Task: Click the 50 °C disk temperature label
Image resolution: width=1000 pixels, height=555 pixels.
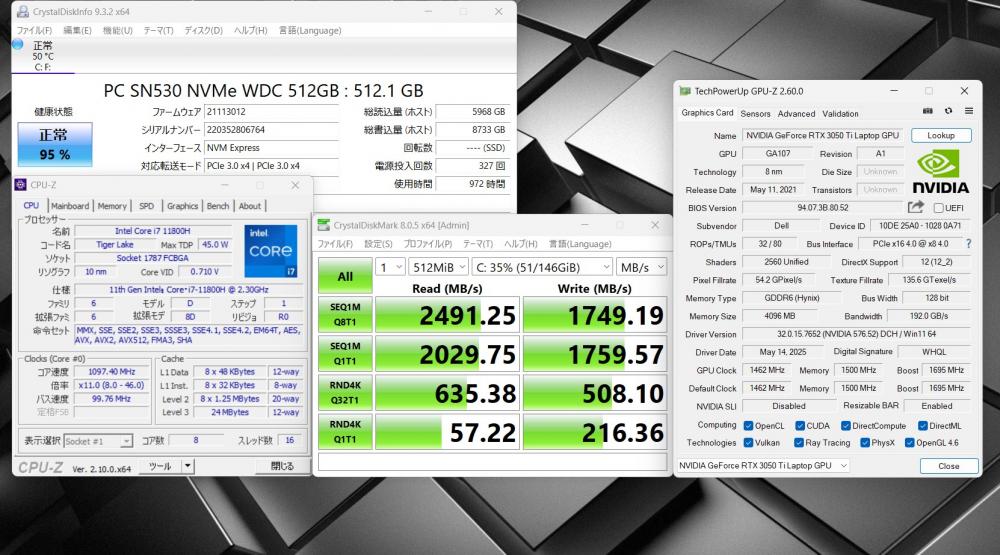Action: 43,56
